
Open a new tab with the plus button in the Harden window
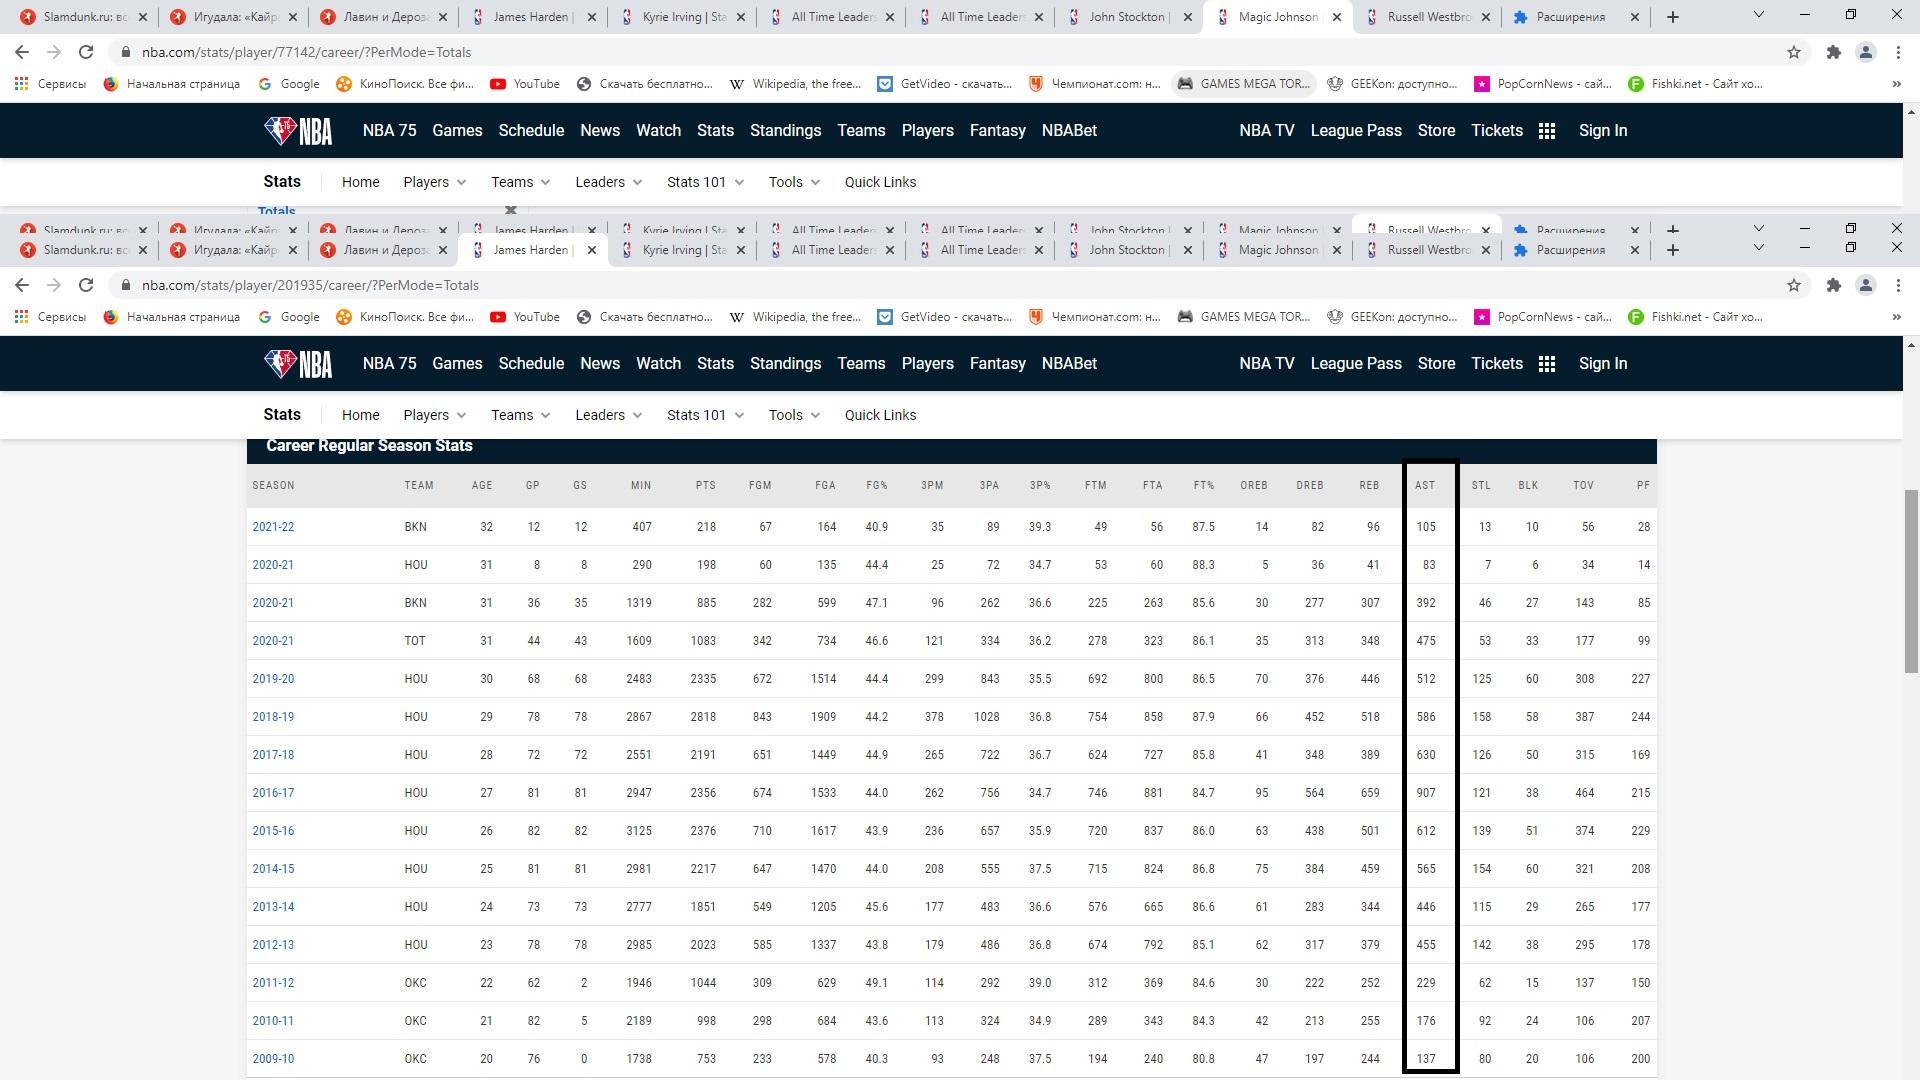[x=1673, y=250]
